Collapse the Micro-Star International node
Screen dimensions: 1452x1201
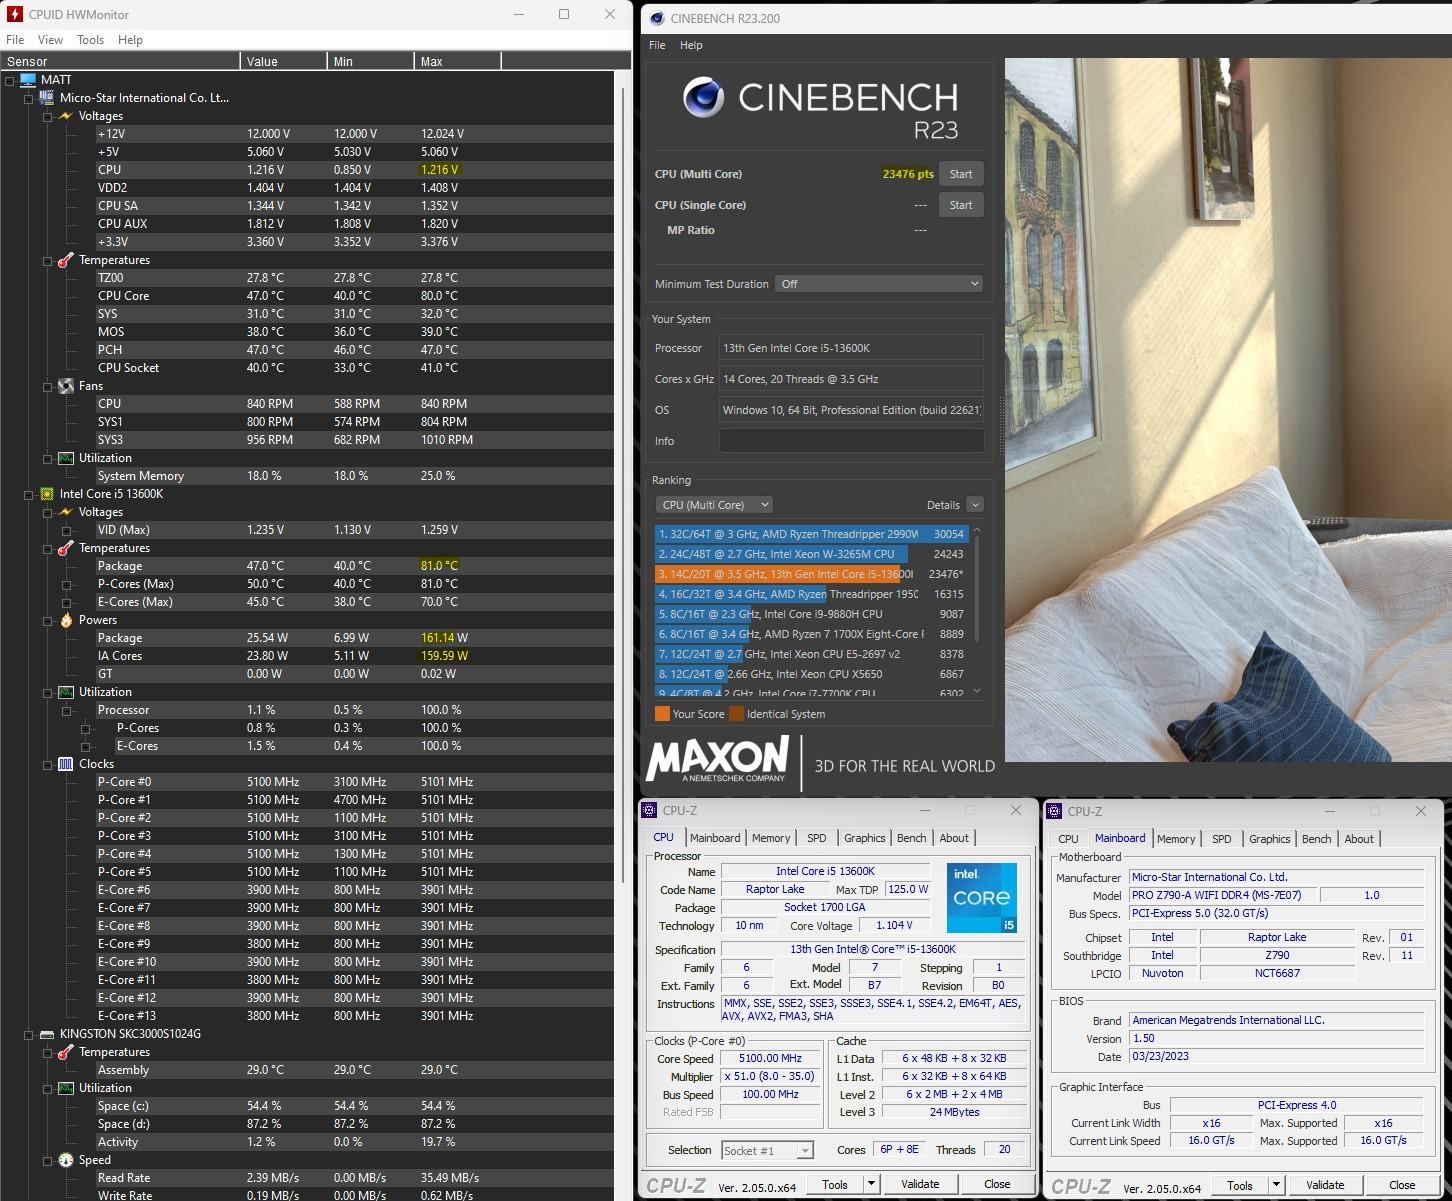28,98
